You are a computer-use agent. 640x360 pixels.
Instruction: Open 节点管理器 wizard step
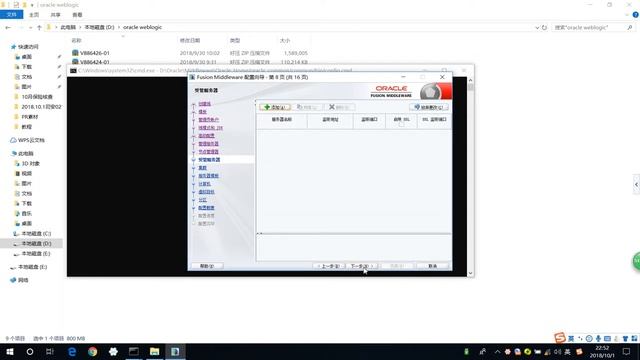point(208,151)
